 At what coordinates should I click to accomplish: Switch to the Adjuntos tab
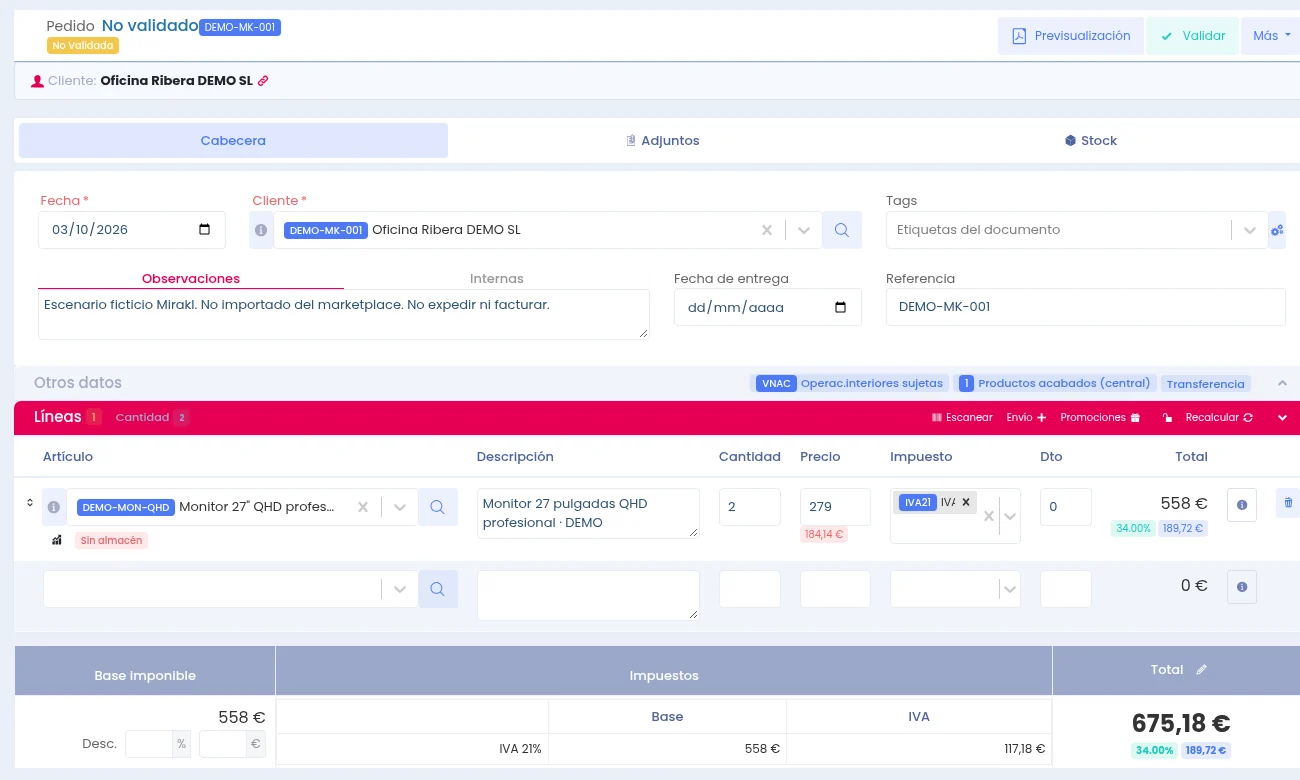point(662,141)
